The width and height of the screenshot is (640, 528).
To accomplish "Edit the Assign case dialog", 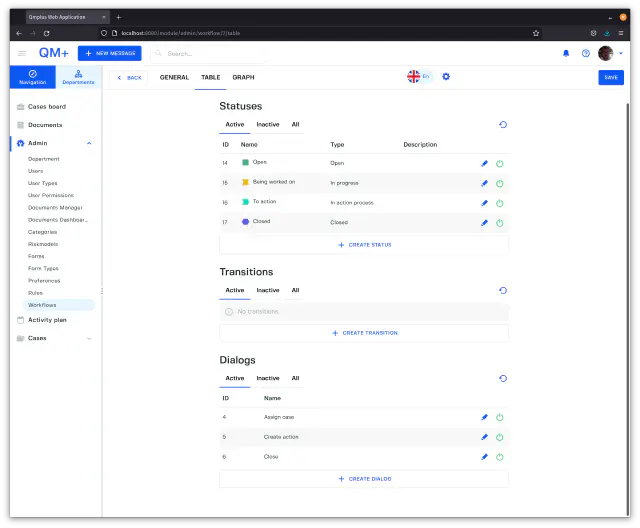I will pyautogui.click(x=484, y=417).
